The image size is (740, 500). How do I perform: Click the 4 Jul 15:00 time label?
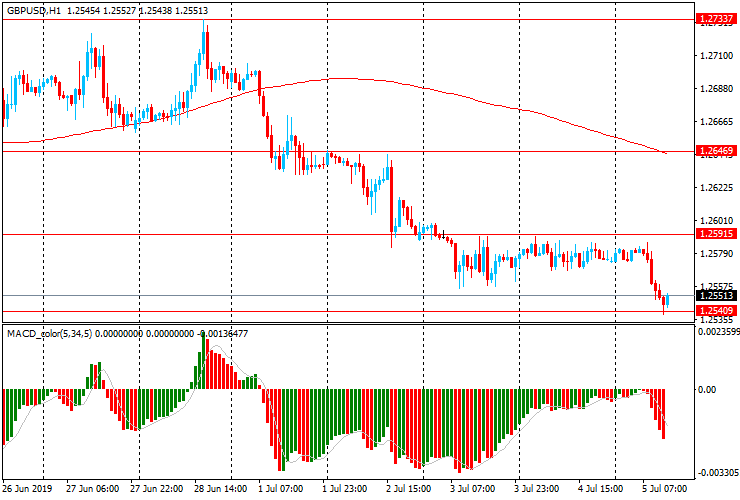[x=600, y=488]
